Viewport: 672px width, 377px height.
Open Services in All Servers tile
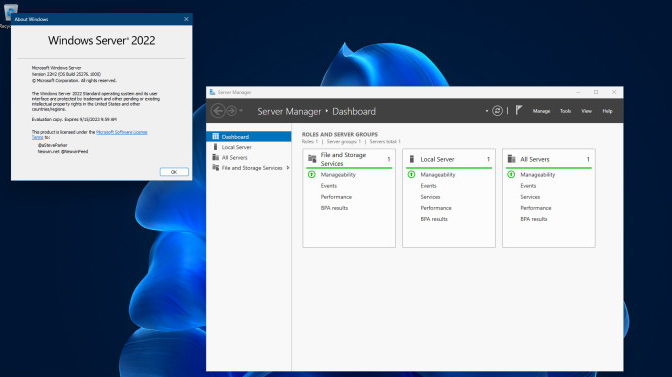pos(530,197)
